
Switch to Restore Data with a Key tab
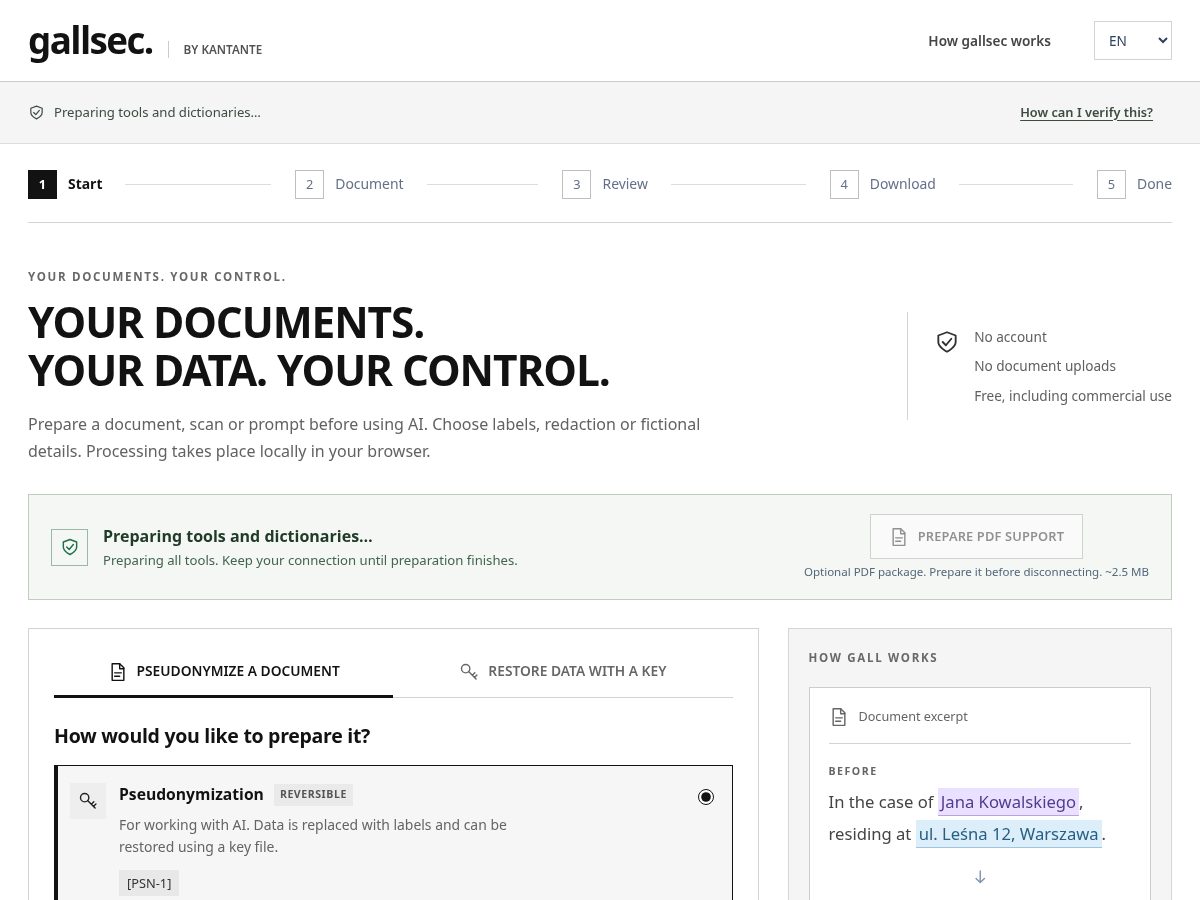(563, 671)
